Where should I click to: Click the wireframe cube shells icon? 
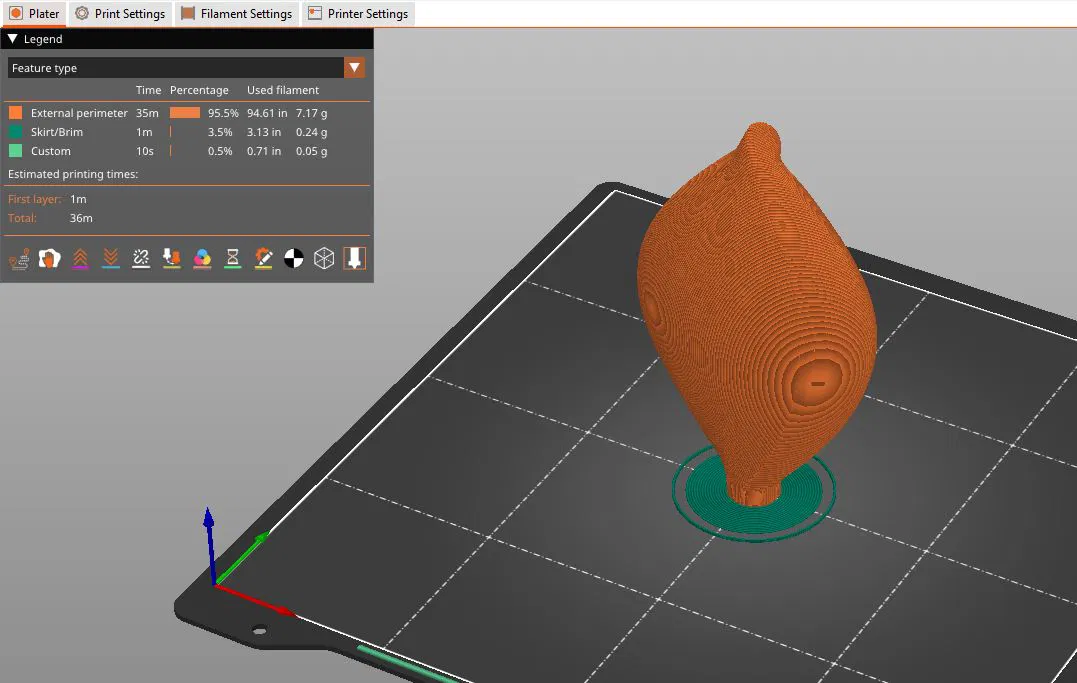coord(324,258)
